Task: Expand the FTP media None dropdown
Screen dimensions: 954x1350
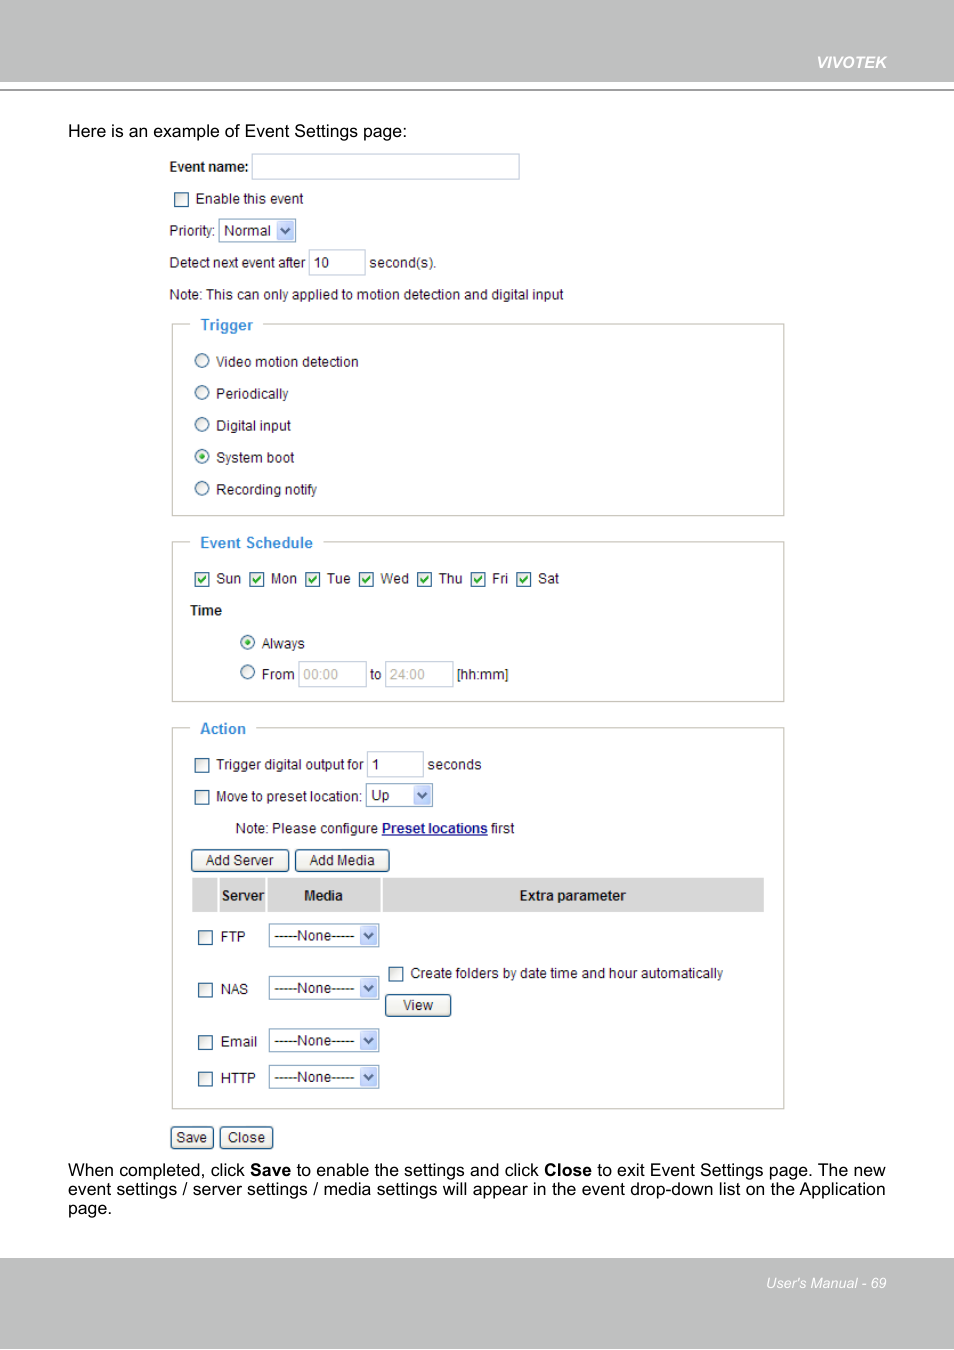Action: (x=324, y=936)
